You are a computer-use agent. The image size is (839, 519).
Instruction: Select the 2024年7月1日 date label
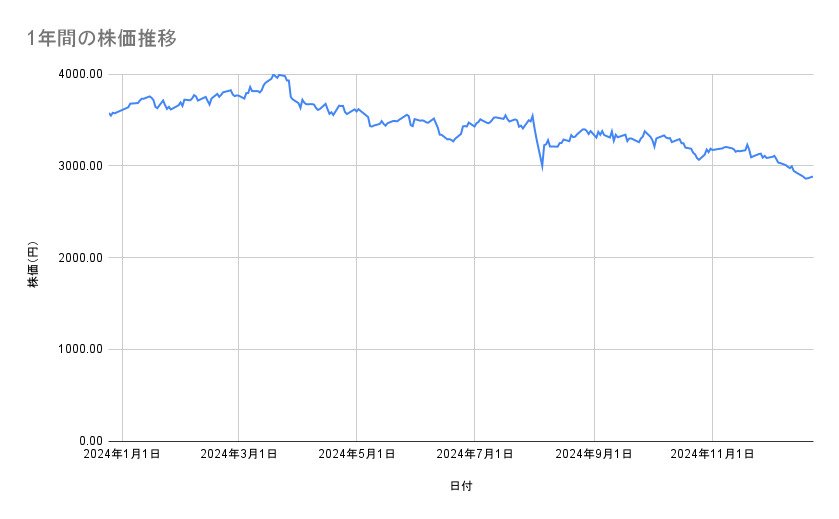[x=475, y=454]
